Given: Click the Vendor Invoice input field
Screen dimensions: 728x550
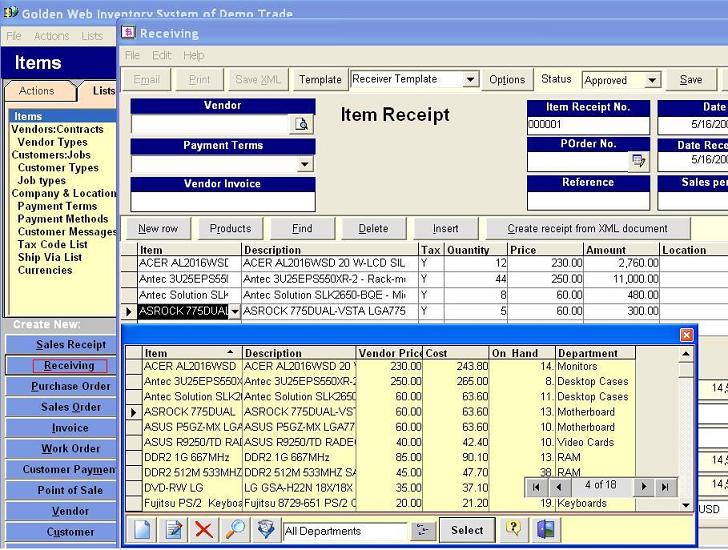Looking at the screenshot, I should pyautogui.click(x=223, y=201).
